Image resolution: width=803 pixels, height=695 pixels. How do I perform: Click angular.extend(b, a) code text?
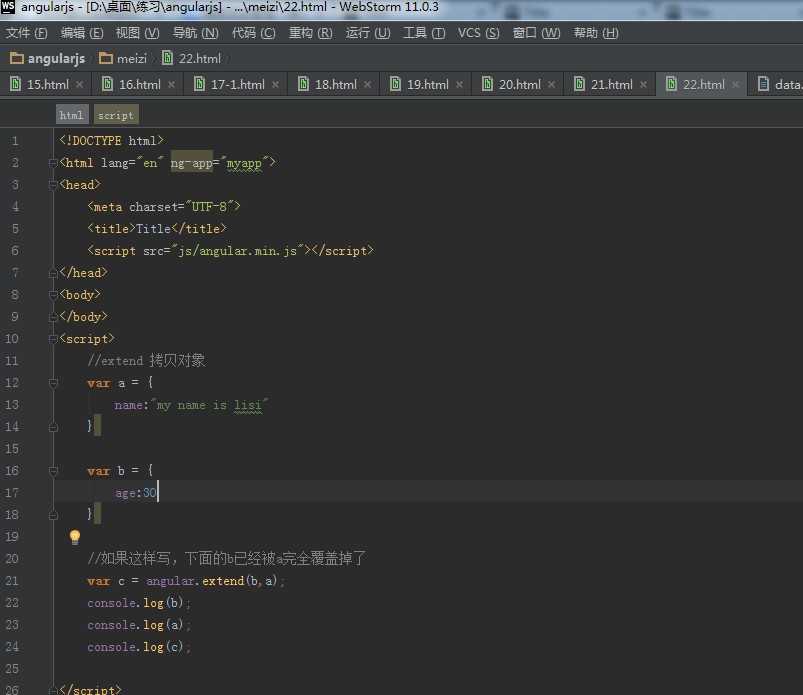(x=212, y=581)
